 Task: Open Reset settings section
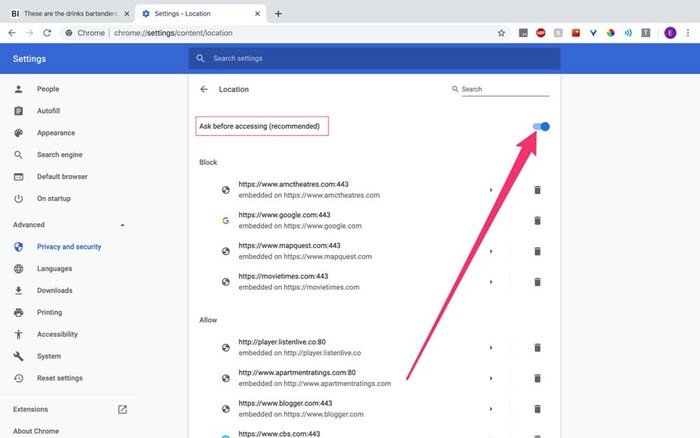[59, 378]
